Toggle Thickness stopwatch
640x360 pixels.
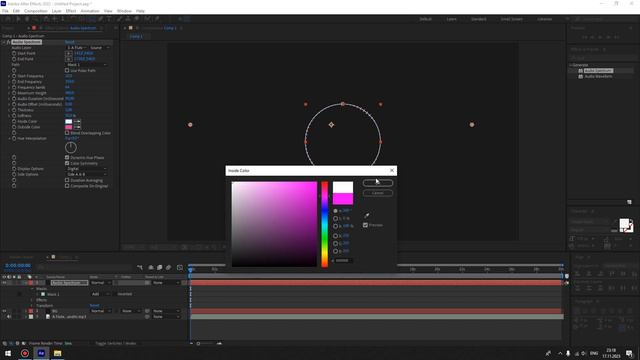tap(14, 110)
